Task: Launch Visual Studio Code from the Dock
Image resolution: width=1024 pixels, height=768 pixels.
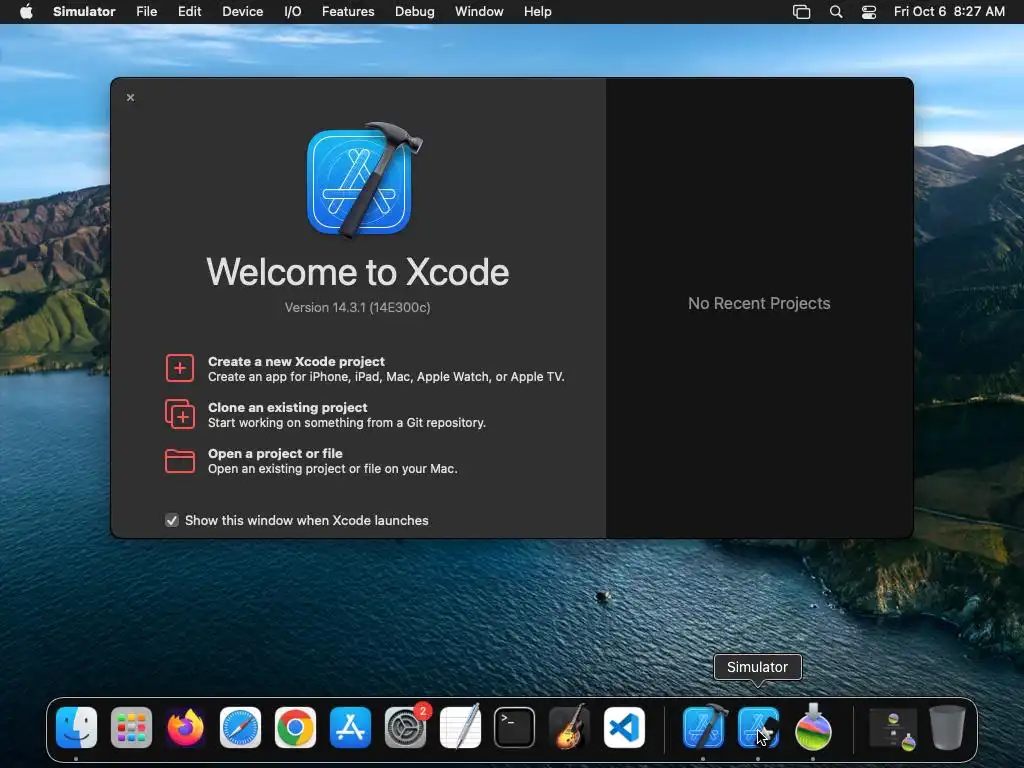Action: tap(624, 728)
